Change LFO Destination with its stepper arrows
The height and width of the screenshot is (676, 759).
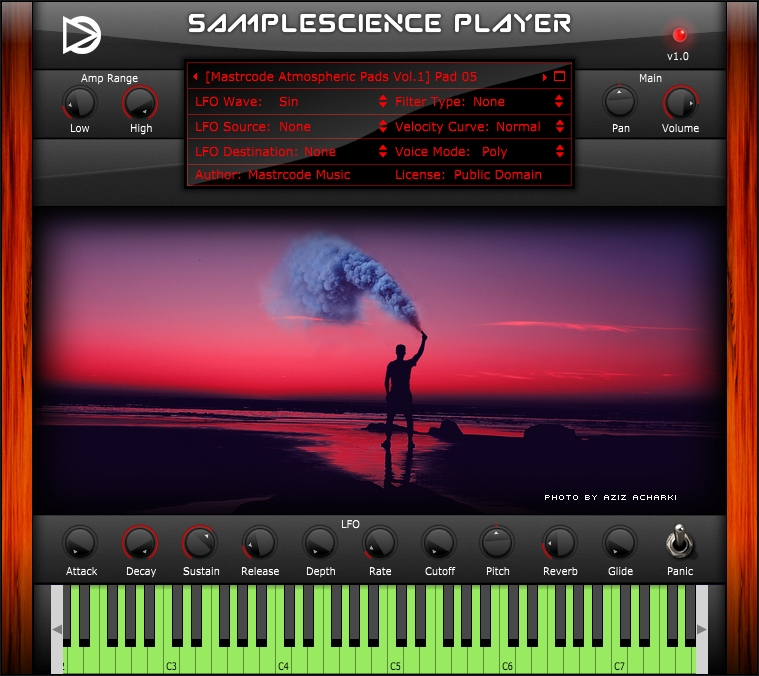click(x=383, y=151)
